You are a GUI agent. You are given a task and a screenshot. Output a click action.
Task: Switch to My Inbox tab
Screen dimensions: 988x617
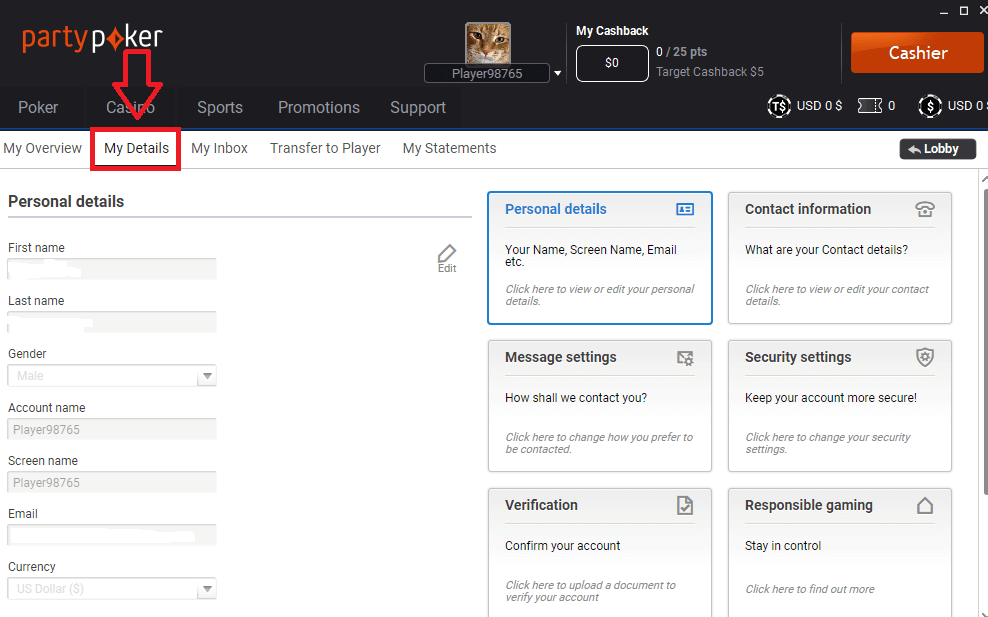pos(219,148)
